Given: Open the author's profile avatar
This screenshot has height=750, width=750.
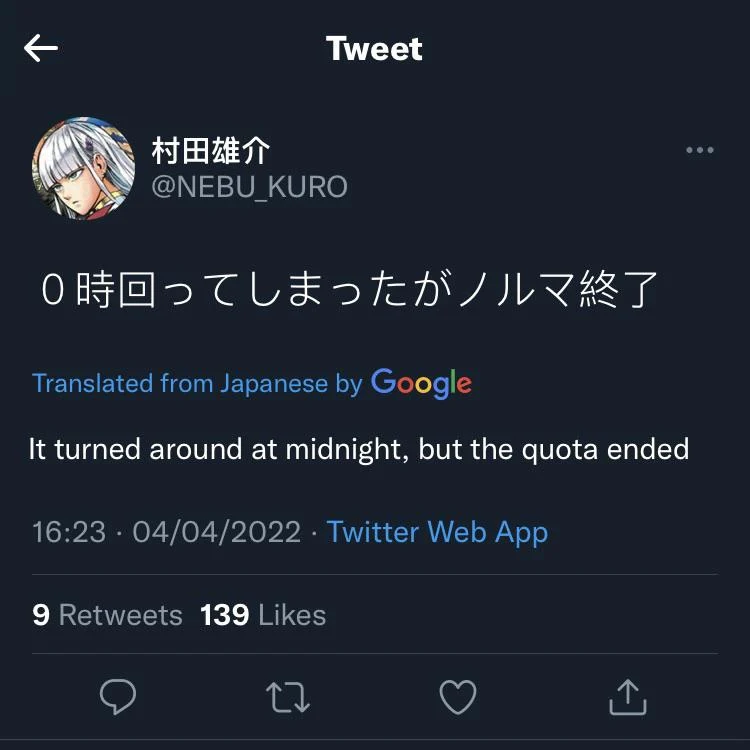Looking at the screenshot, I should pos(83,168).
